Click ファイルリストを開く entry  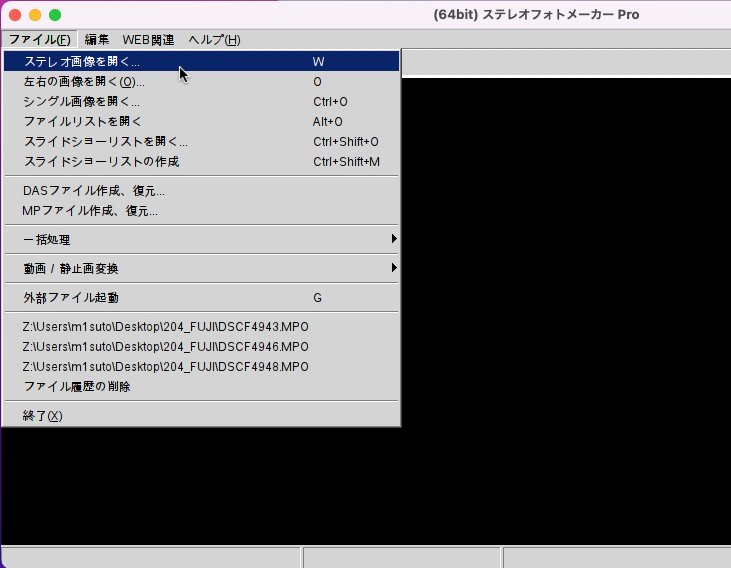(x=201, y=122)
